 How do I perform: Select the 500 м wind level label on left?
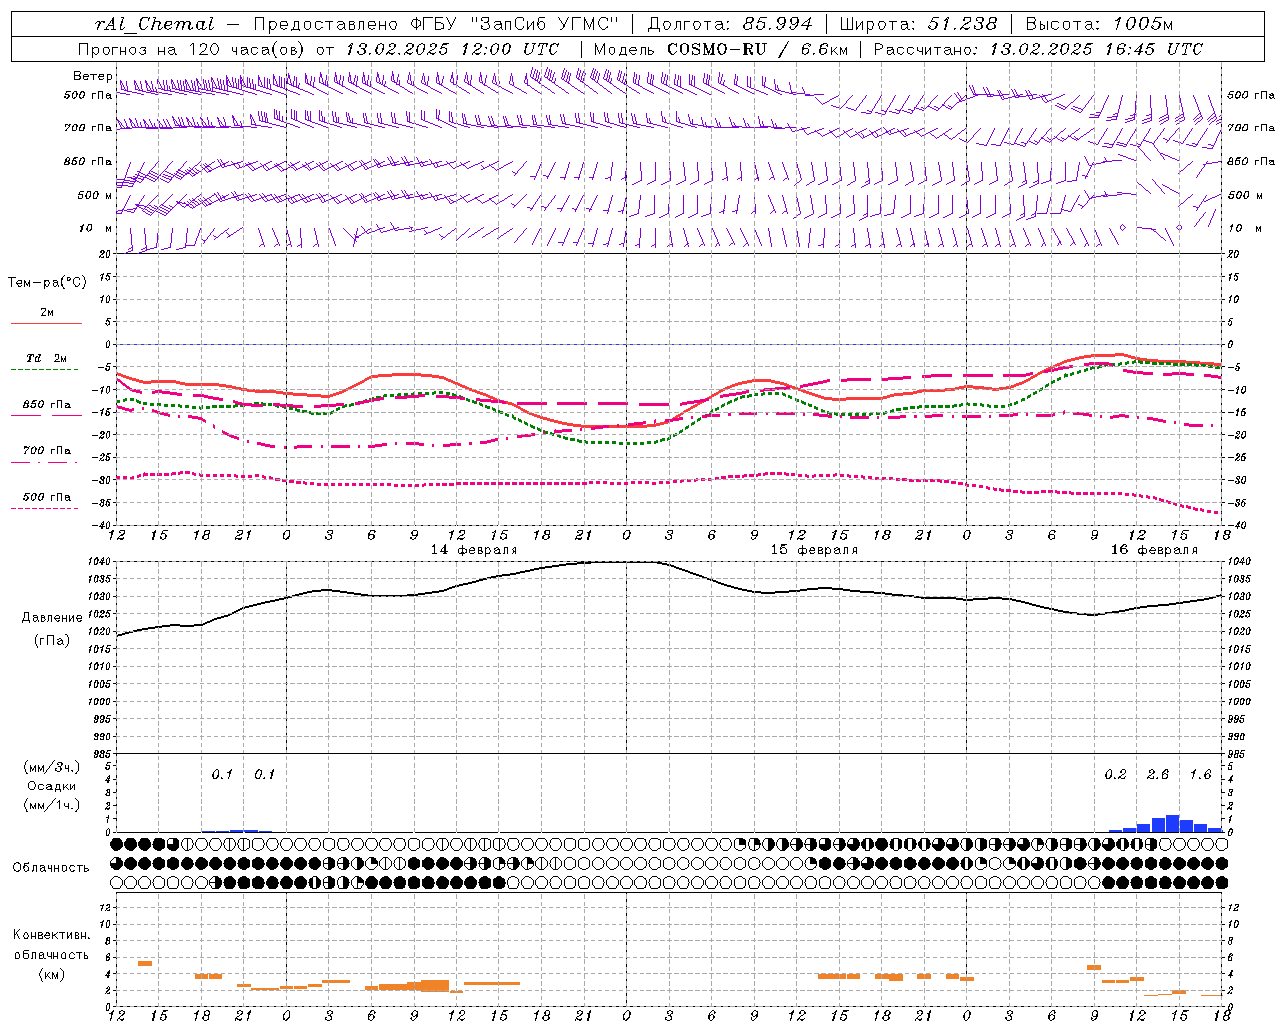pos(96,195)
